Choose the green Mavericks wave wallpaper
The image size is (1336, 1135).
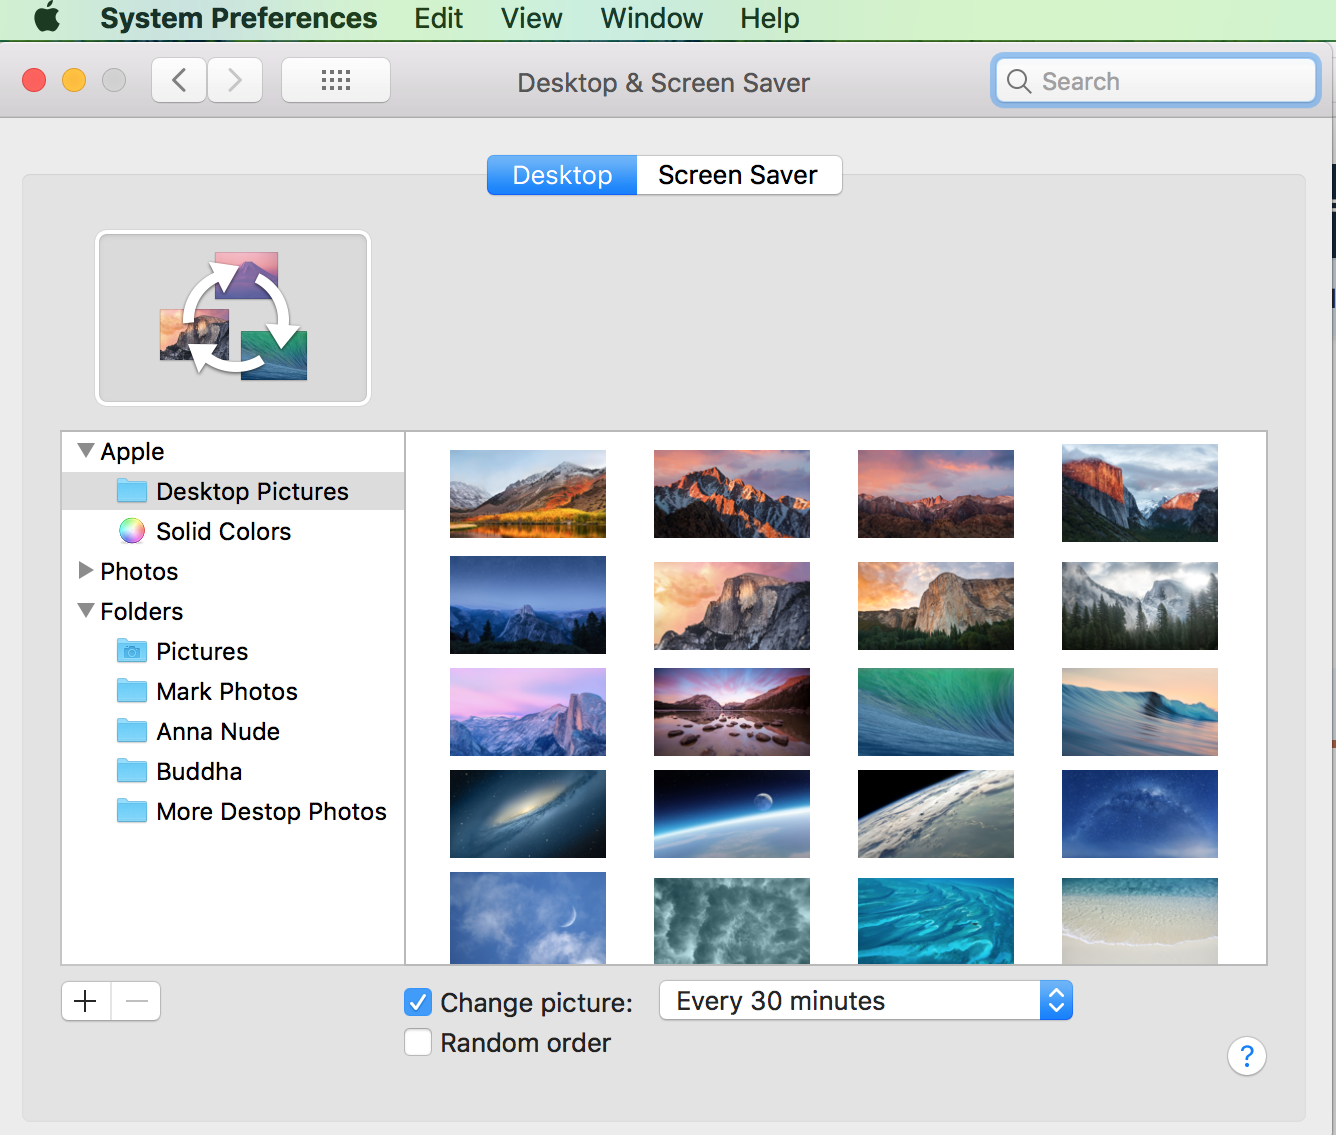[936, 712]
